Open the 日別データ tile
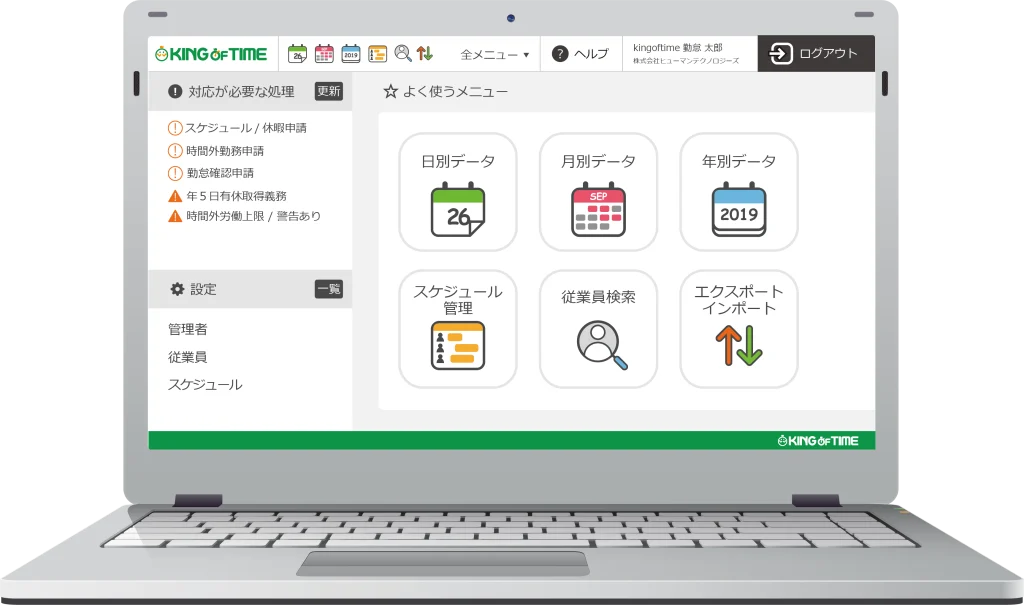This screenshot has width=1024, height=605. (x=458, y=192)
